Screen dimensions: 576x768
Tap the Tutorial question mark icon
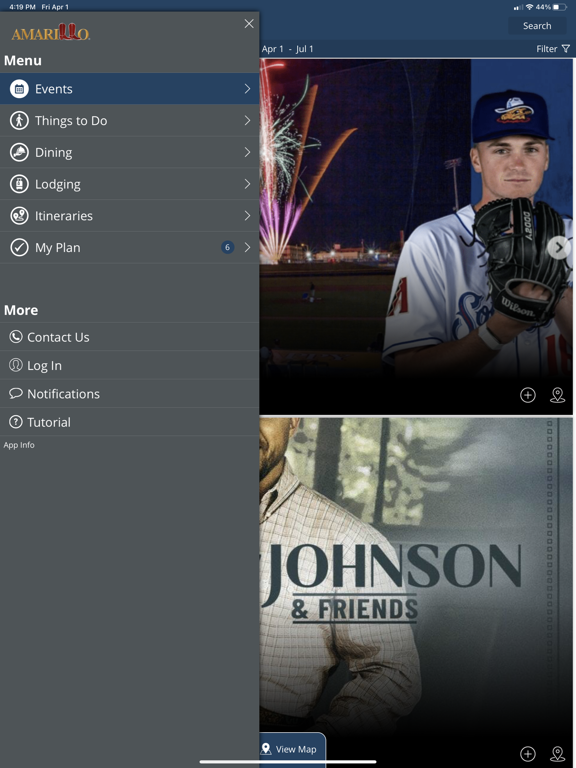pos(16,422)
